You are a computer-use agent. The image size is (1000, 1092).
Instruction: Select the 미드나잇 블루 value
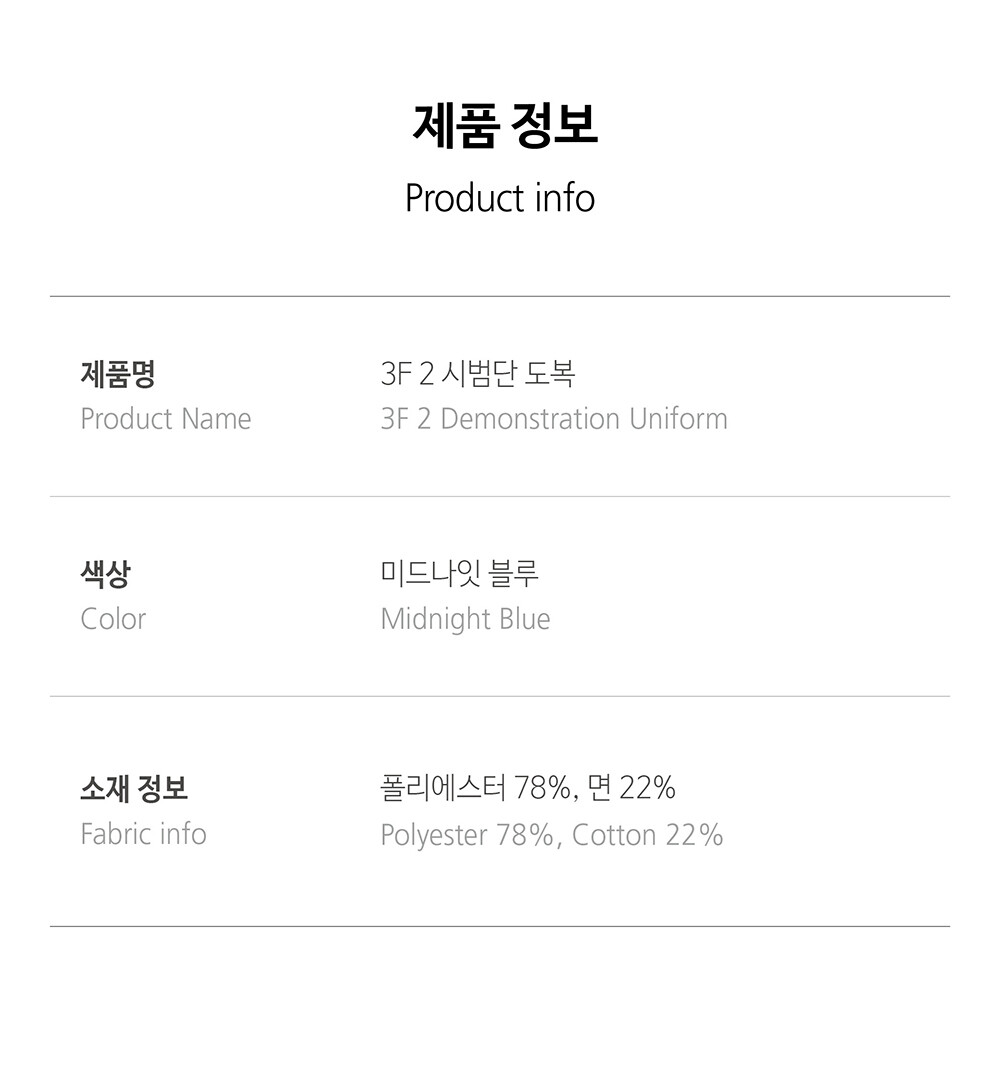pyautogui.click(x=460, y=575)
